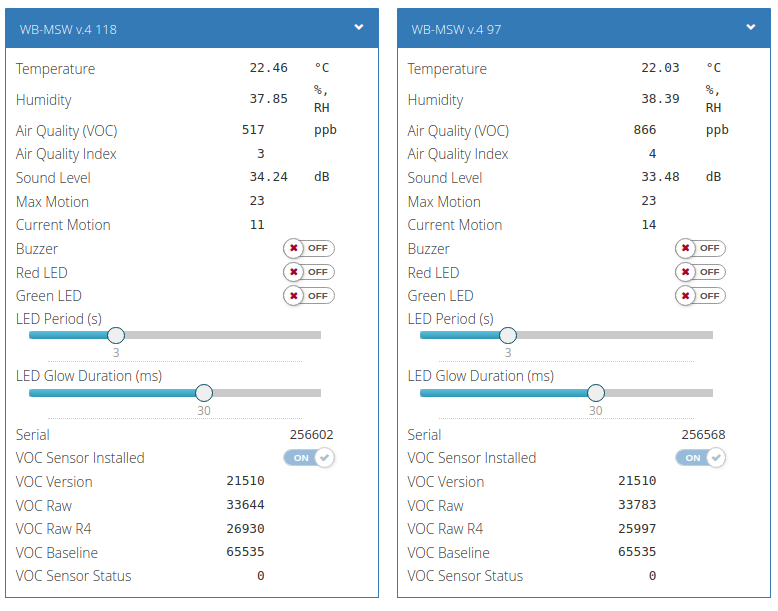Viewport: 778px width, 611px height.
Task: Click the WB-MSW v.4 97 panel title
Action: coord(456,30)
